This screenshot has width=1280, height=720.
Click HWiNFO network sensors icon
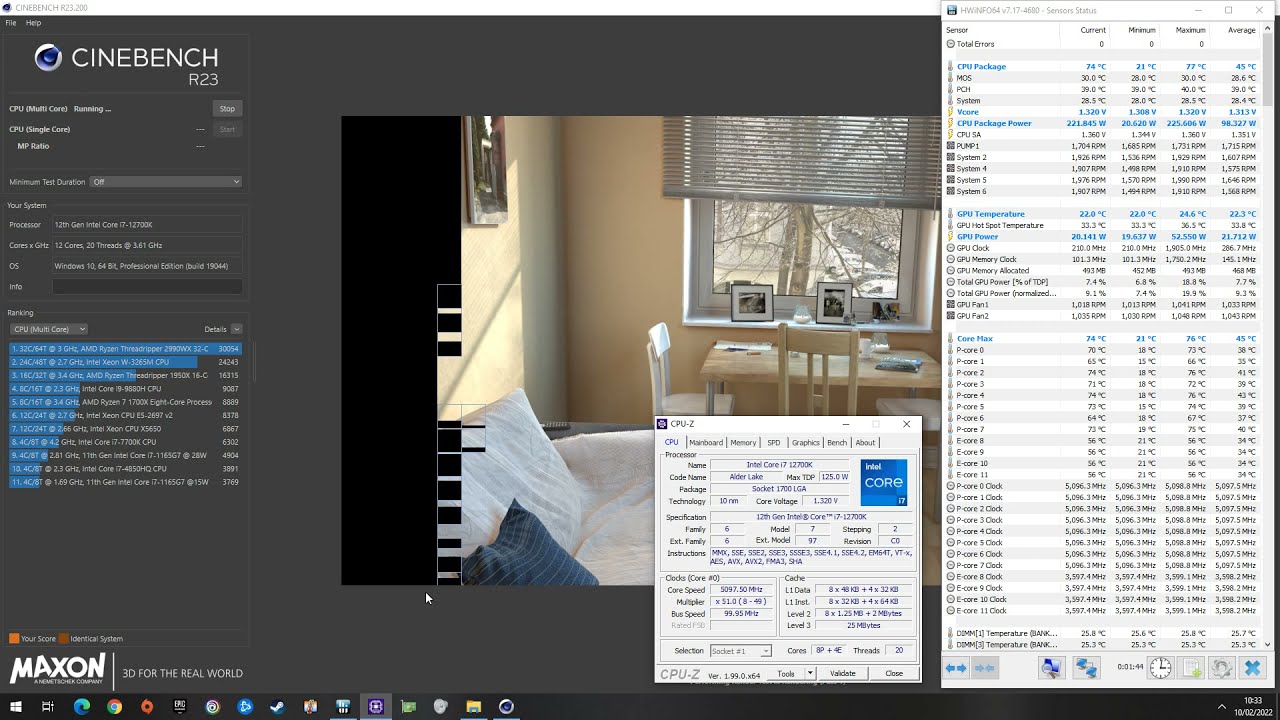tap(1086, 668)
